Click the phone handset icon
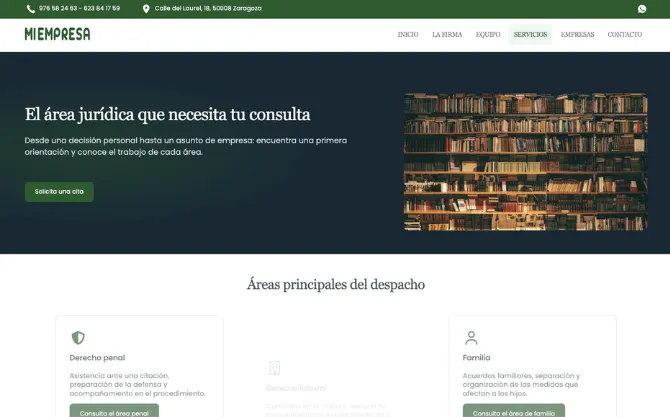Image resolution: width=670 pixels, height=417 pixels. pyautogui.click(x=31, y=9)
